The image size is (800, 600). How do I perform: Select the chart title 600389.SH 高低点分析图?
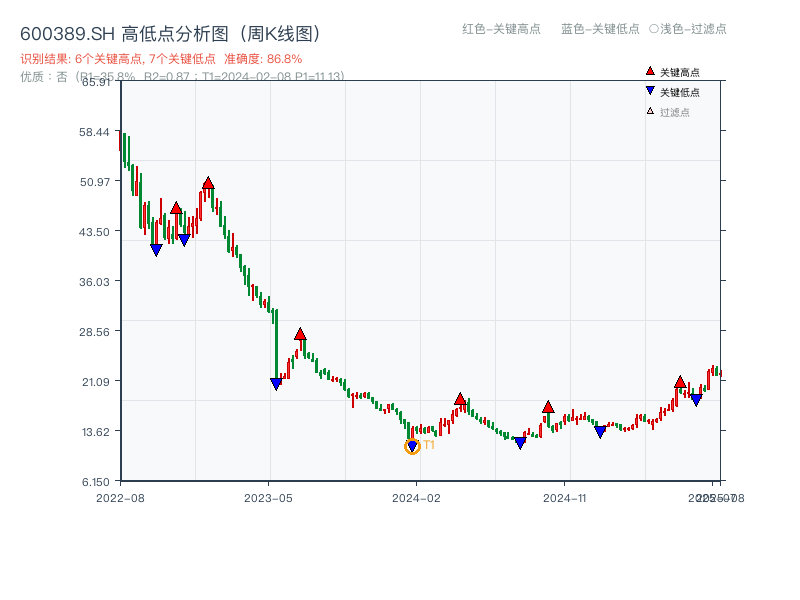[170, 32]
